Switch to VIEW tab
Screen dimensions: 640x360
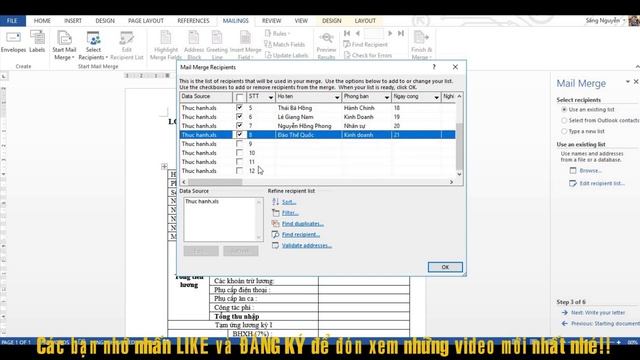click(301, 20)
